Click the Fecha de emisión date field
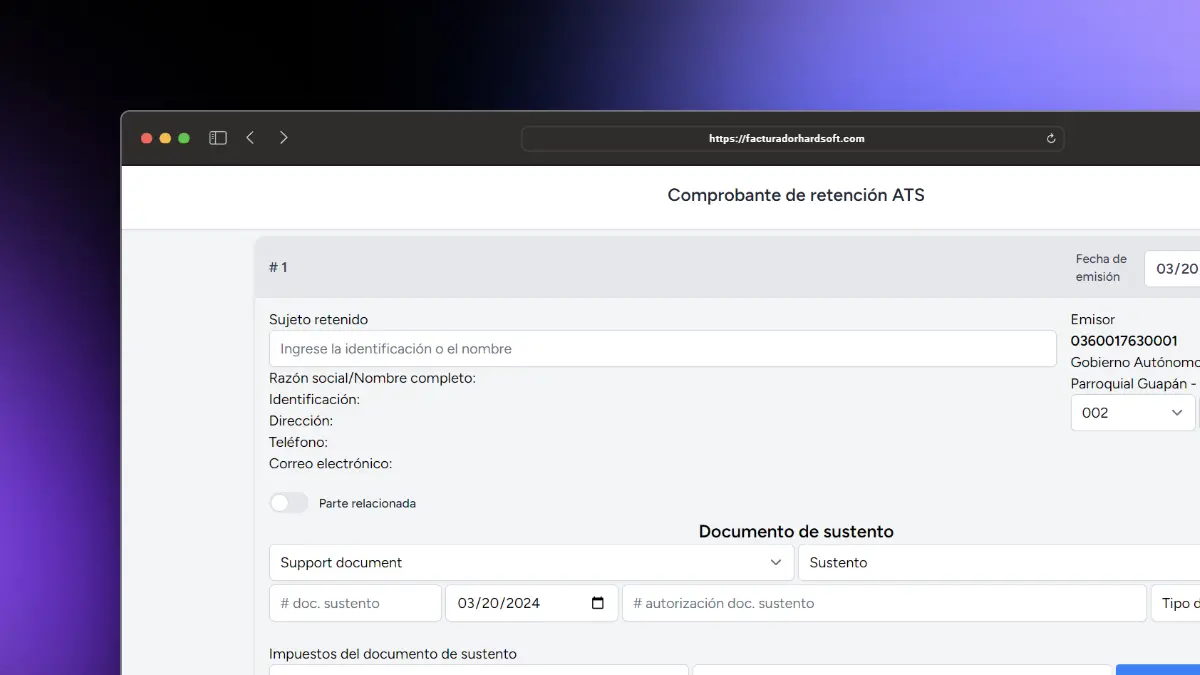The height and width of the screenshot is (675, 1200). click(1174, 269)
